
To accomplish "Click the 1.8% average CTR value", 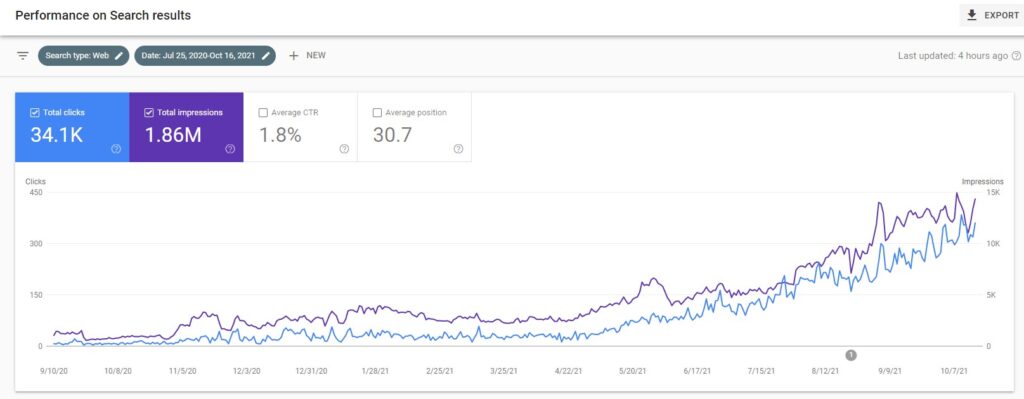I will (280, 135).
